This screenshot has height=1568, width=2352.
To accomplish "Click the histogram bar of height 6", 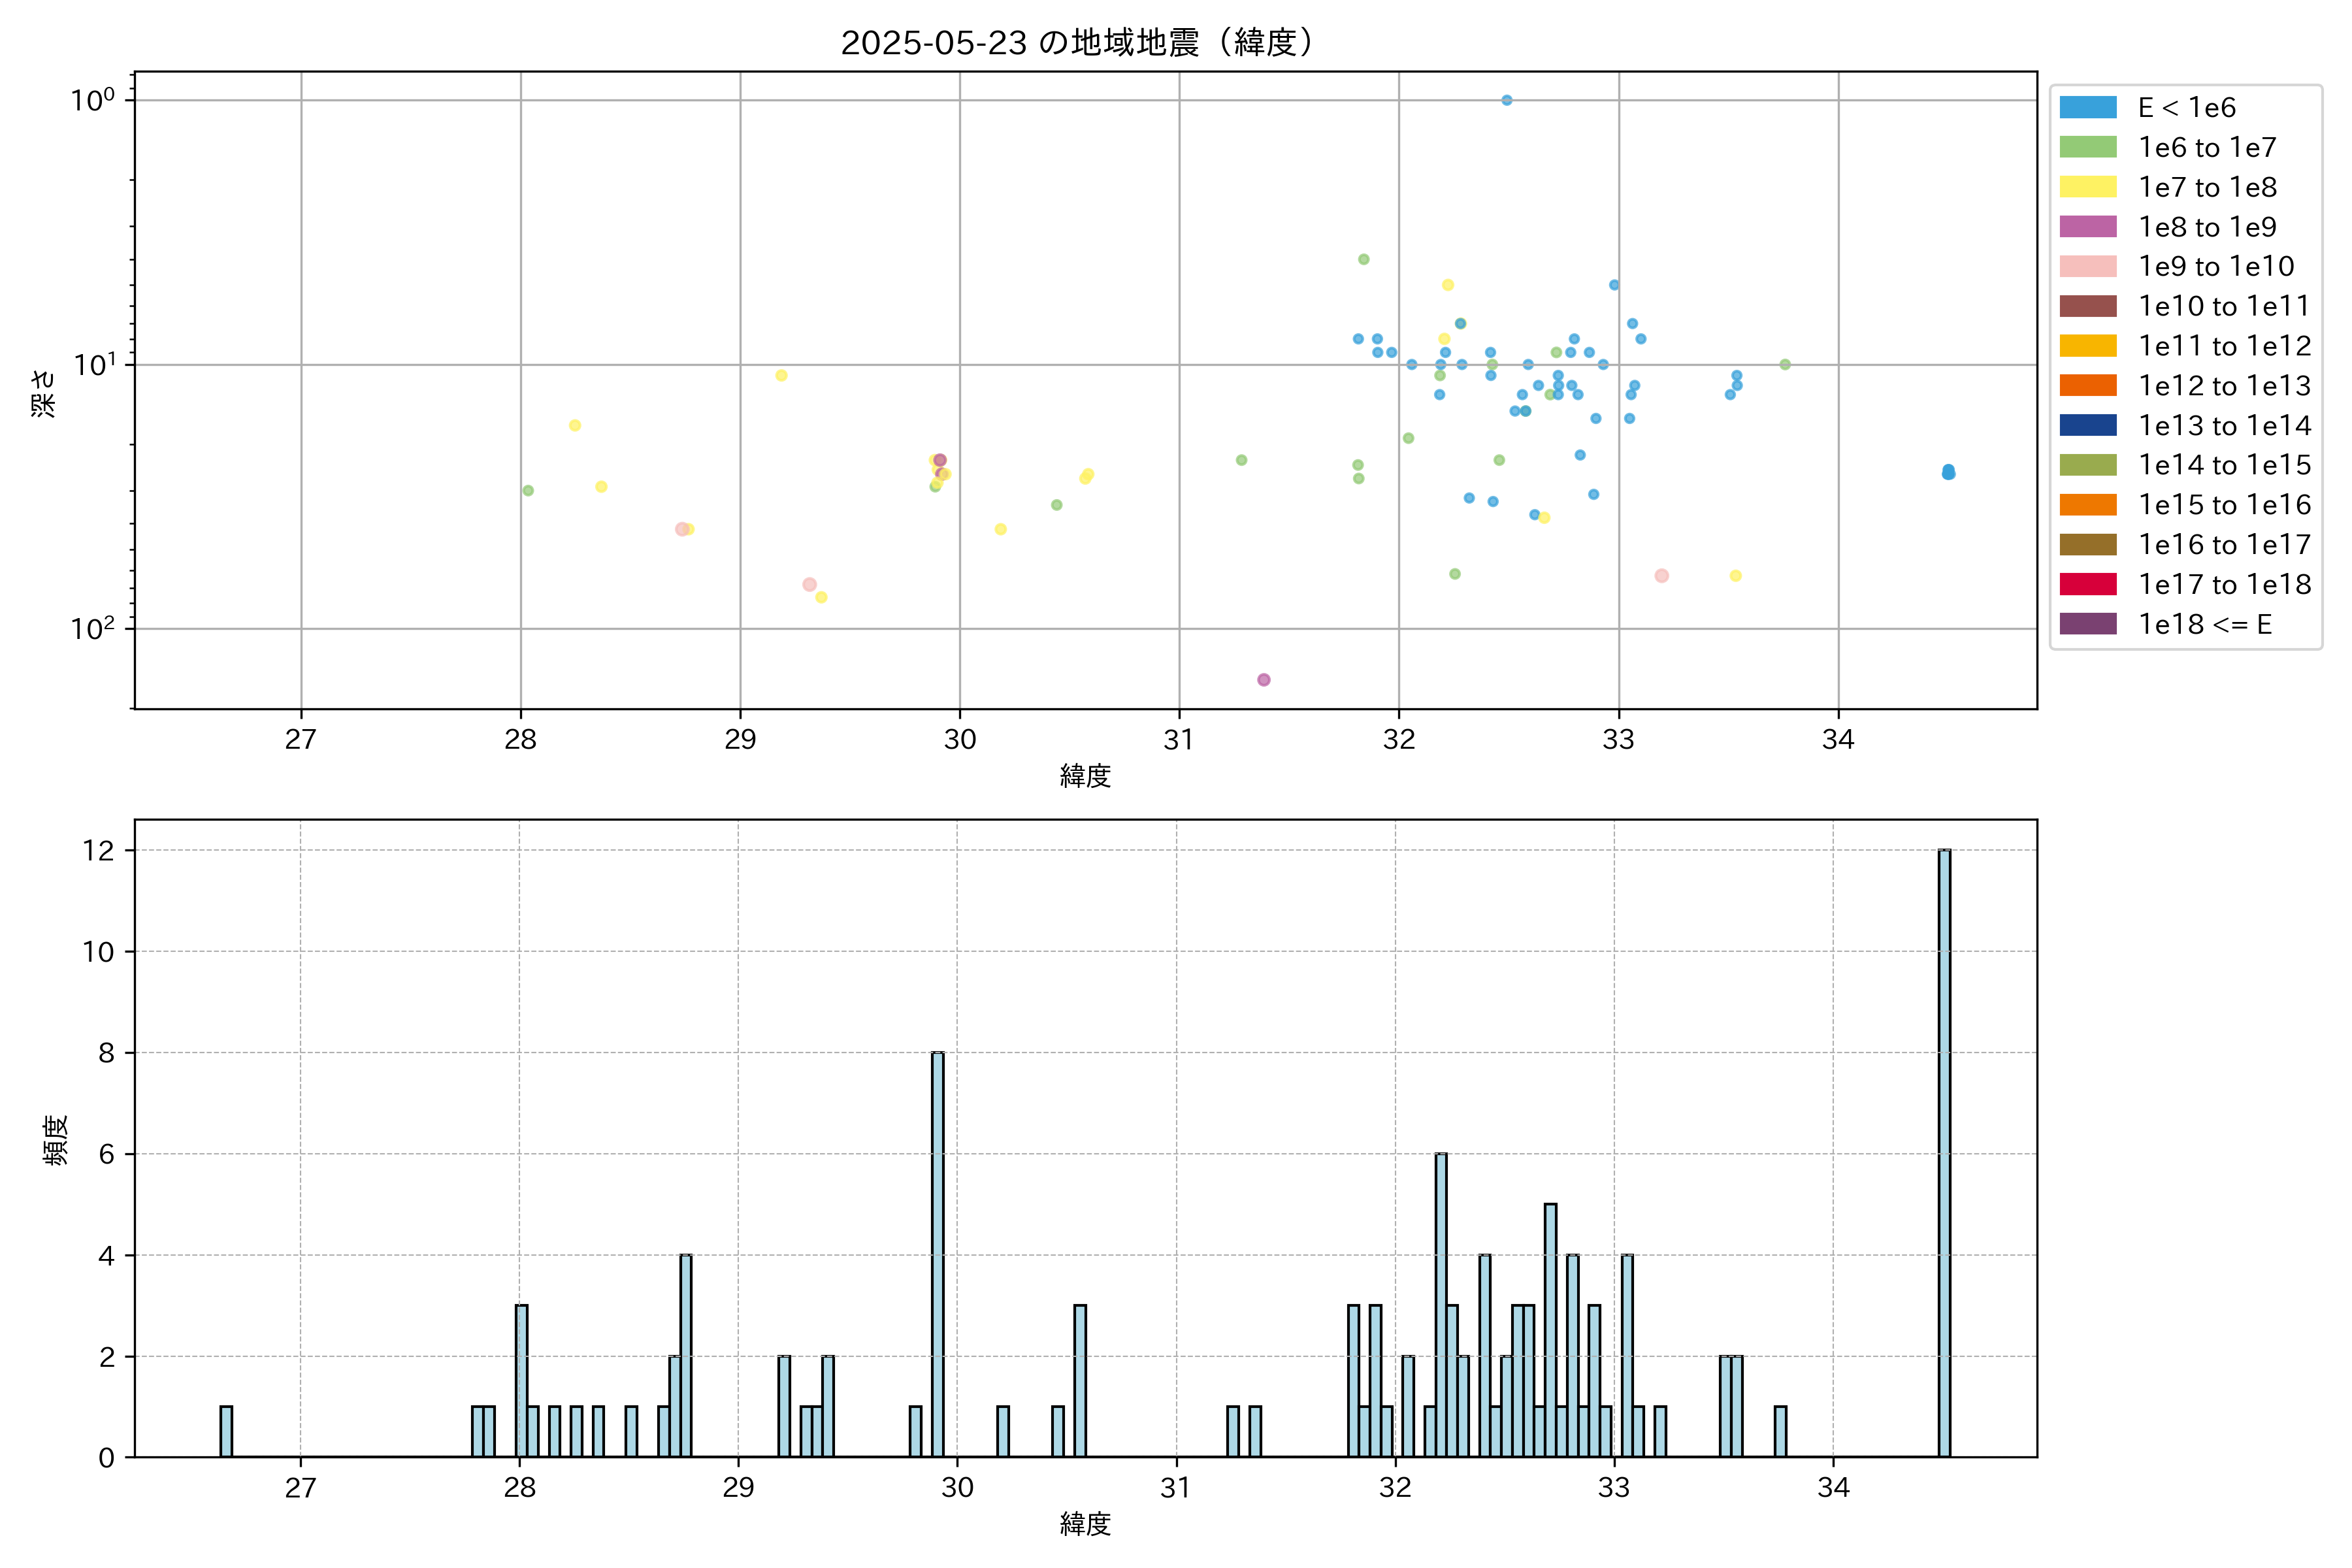I will click(x=1441, y=1305).
